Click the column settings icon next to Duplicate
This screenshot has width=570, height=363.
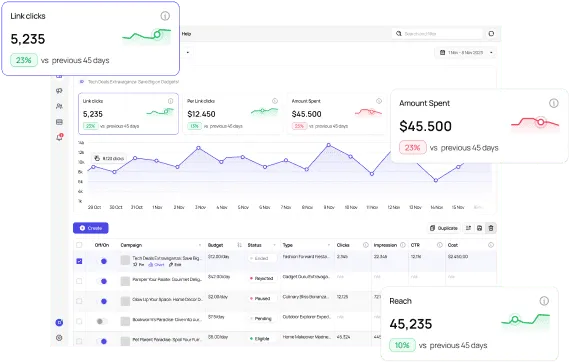pos(468,228)
